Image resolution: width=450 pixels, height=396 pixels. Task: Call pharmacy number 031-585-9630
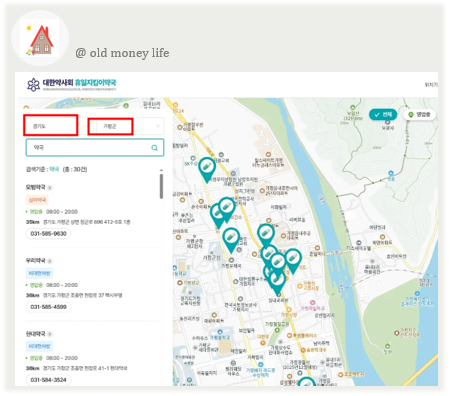pos(48,234)
